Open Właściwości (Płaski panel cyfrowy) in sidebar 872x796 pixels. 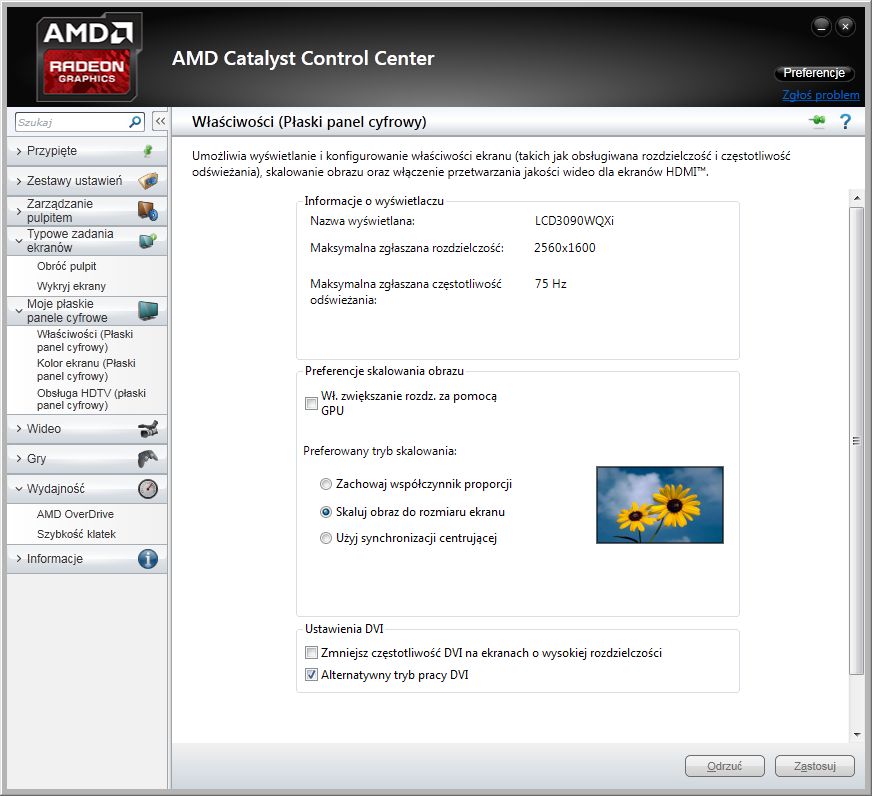[85, 340]
